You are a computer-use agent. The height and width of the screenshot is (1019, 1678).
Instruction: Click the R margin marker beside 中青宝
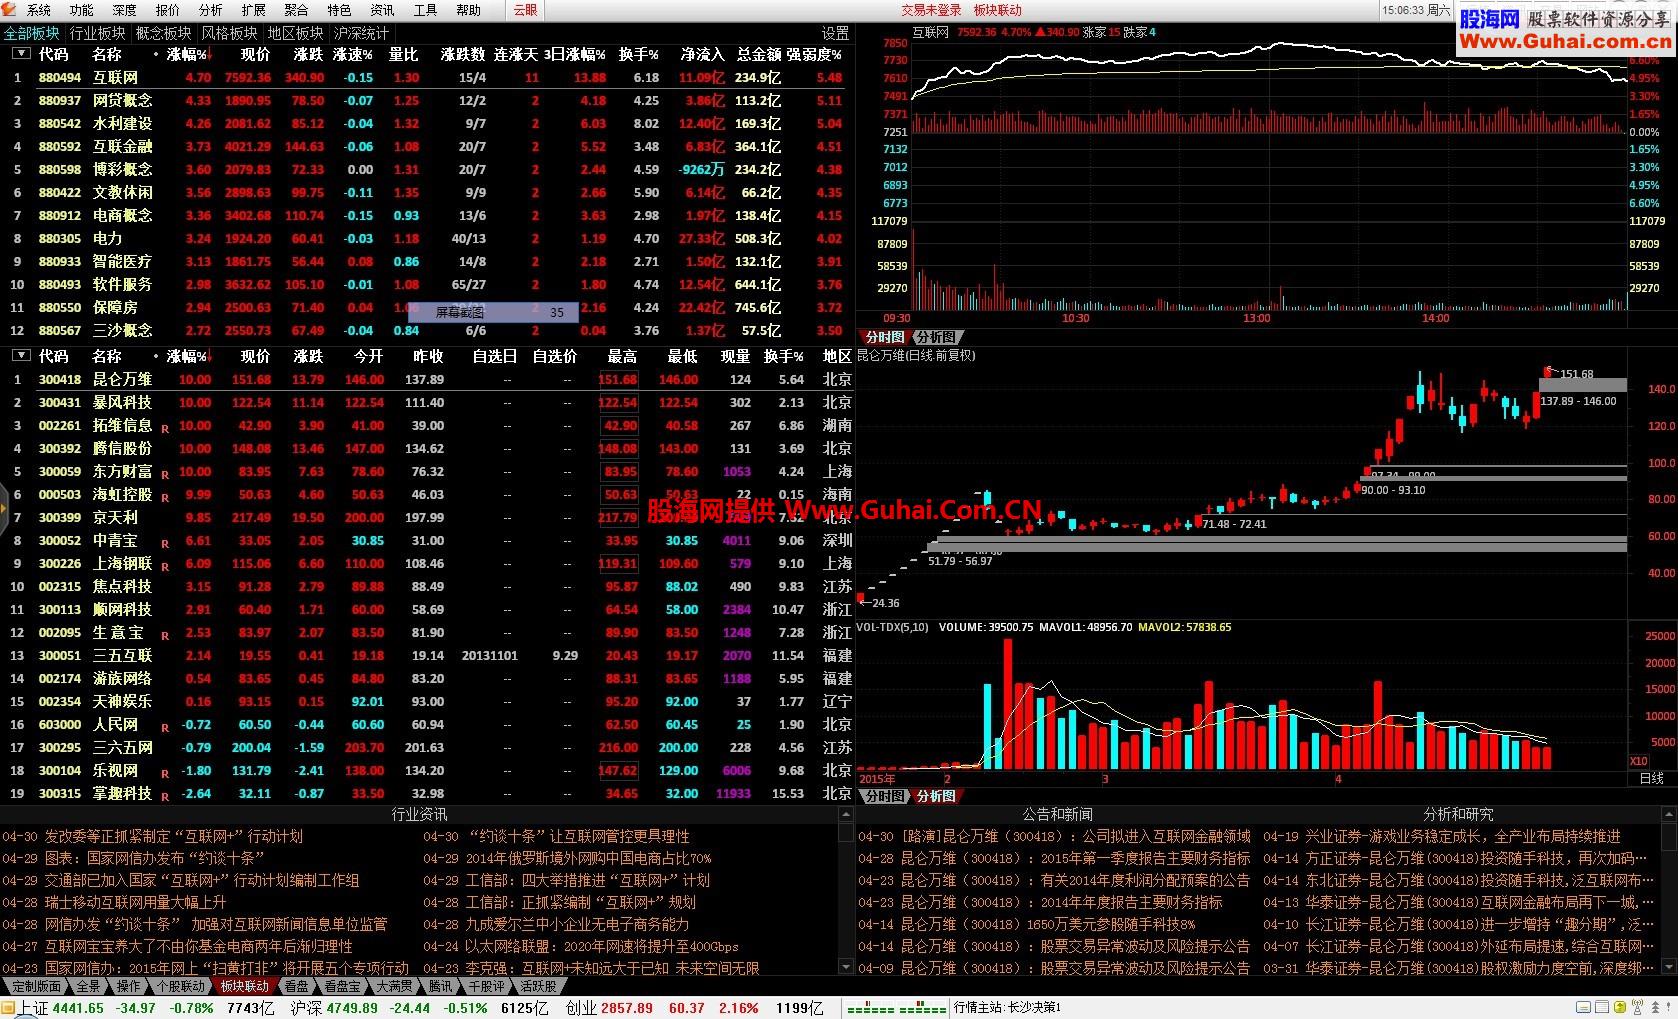(x=165, y=544)
